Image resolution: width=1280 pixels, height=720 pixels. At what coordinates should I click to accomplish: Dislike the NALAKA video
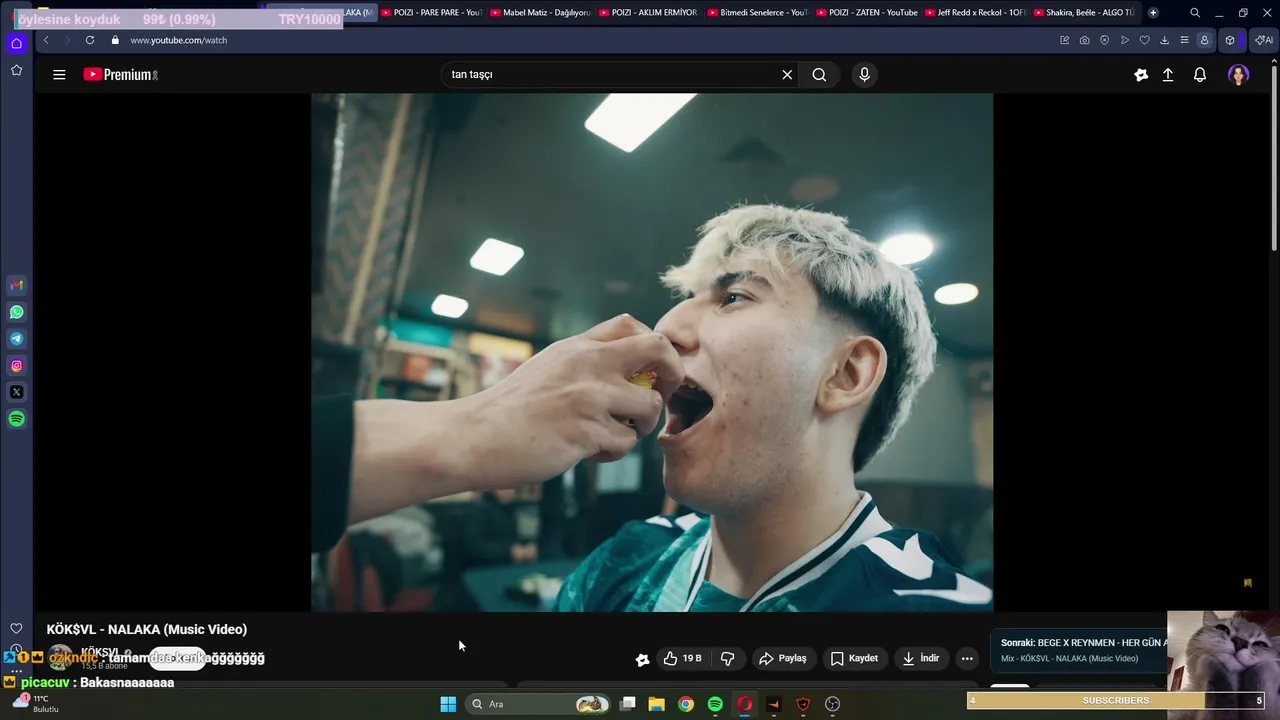pyautogui.click(x=727, y=658)
